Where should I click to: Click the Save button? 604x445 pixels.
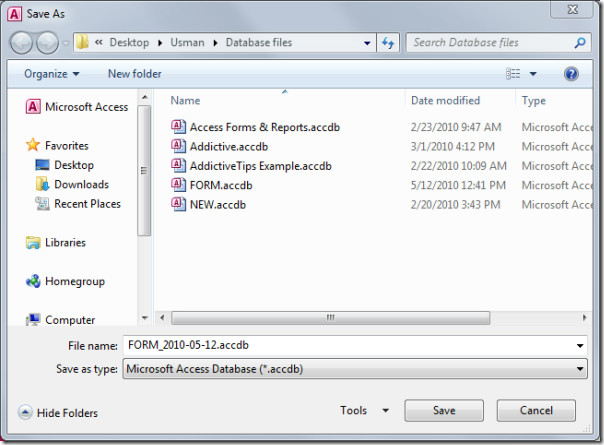coord(444,410)
